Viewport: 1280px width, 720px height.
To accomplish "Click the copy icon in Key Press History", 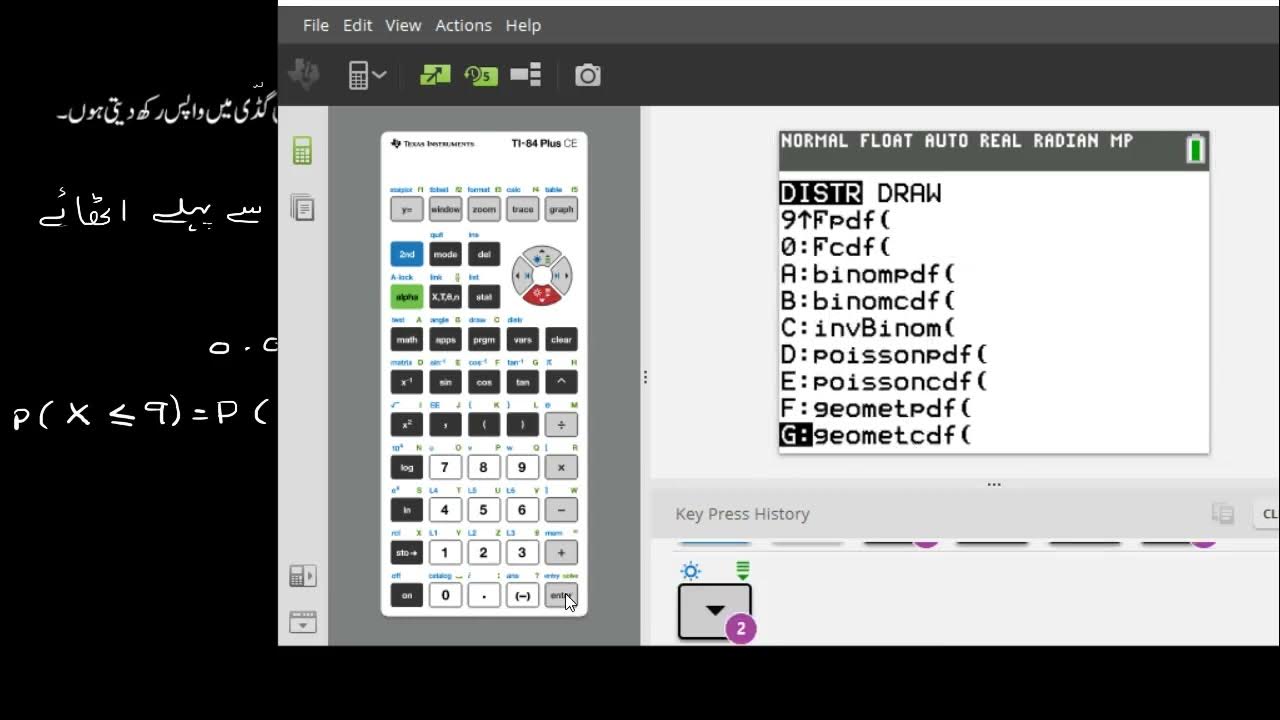I will click(1222, 514).
